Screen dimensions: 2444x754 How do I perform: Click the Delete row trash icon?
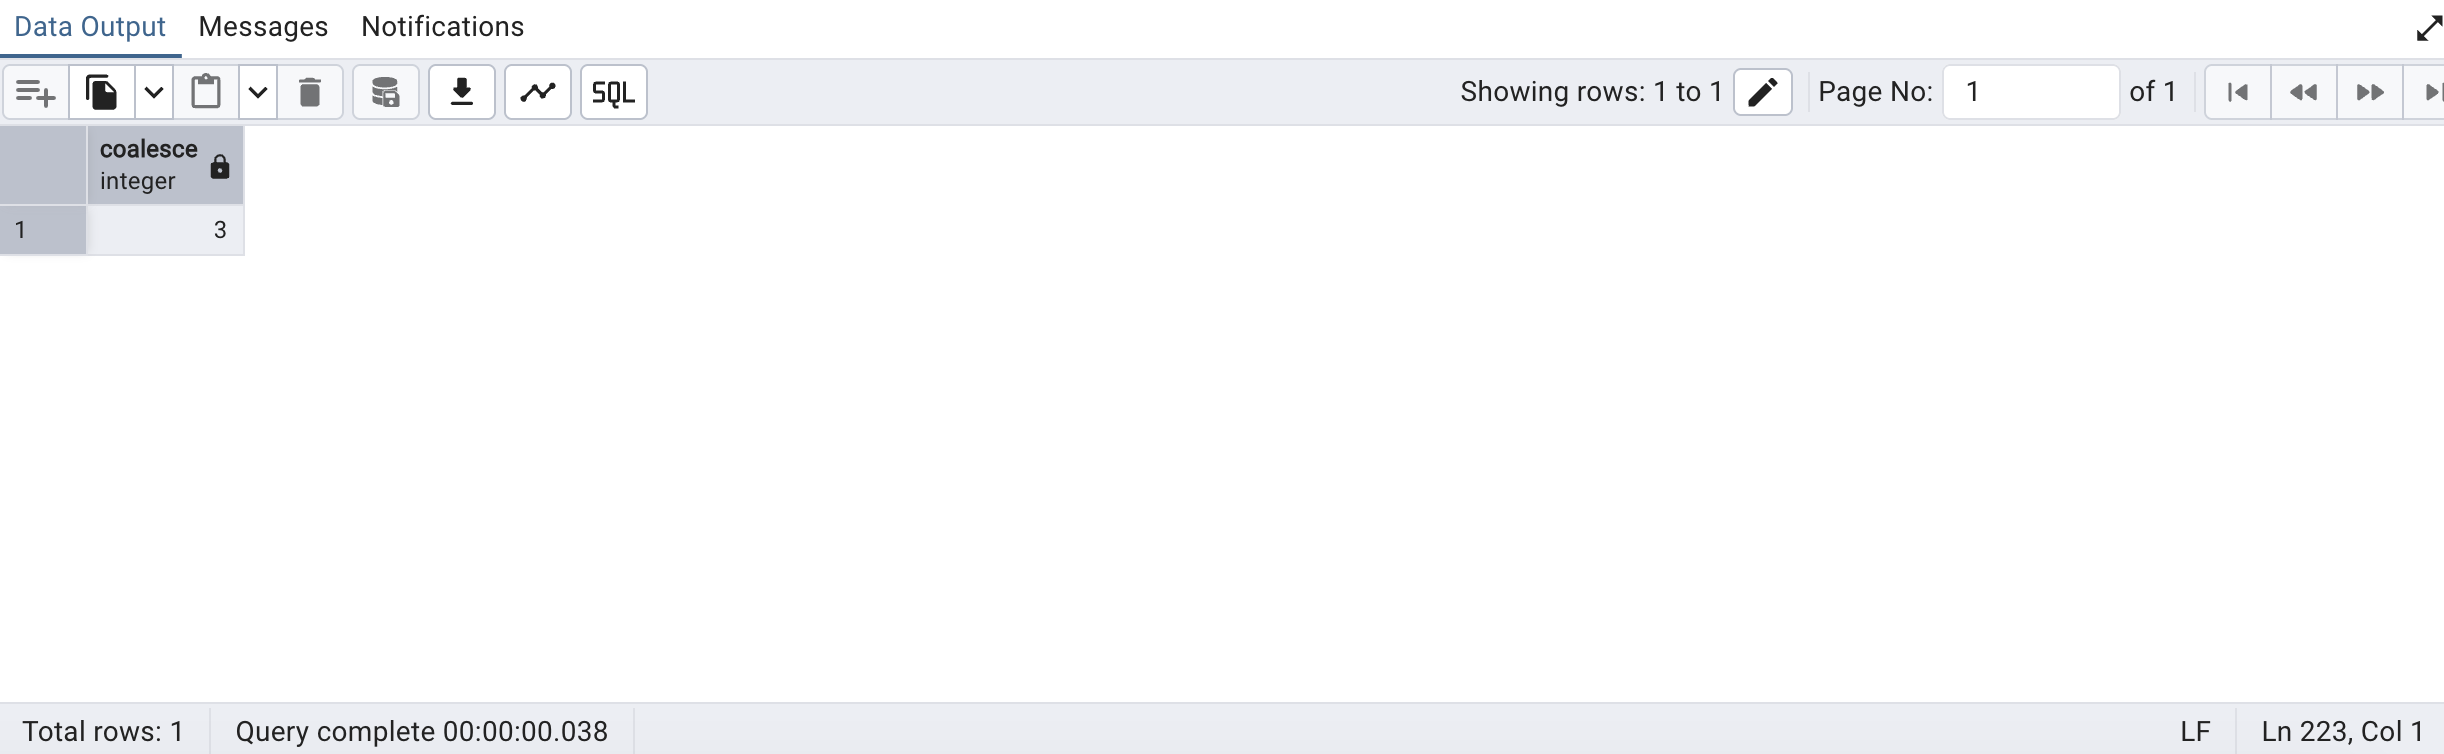coord(310,93)
